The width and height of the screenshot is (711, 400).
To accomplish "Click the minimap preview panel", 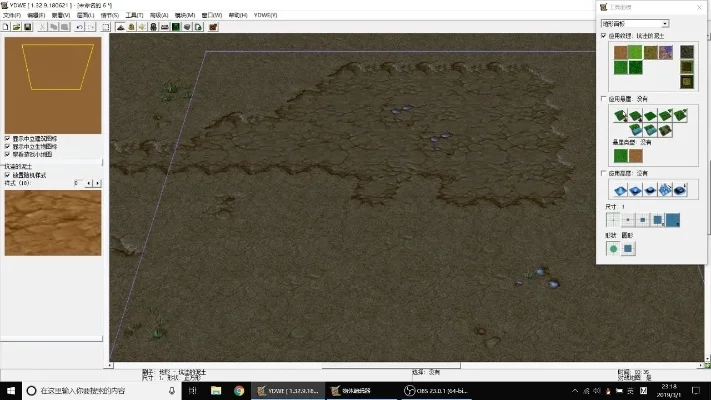I will click(x=53, y=85).
